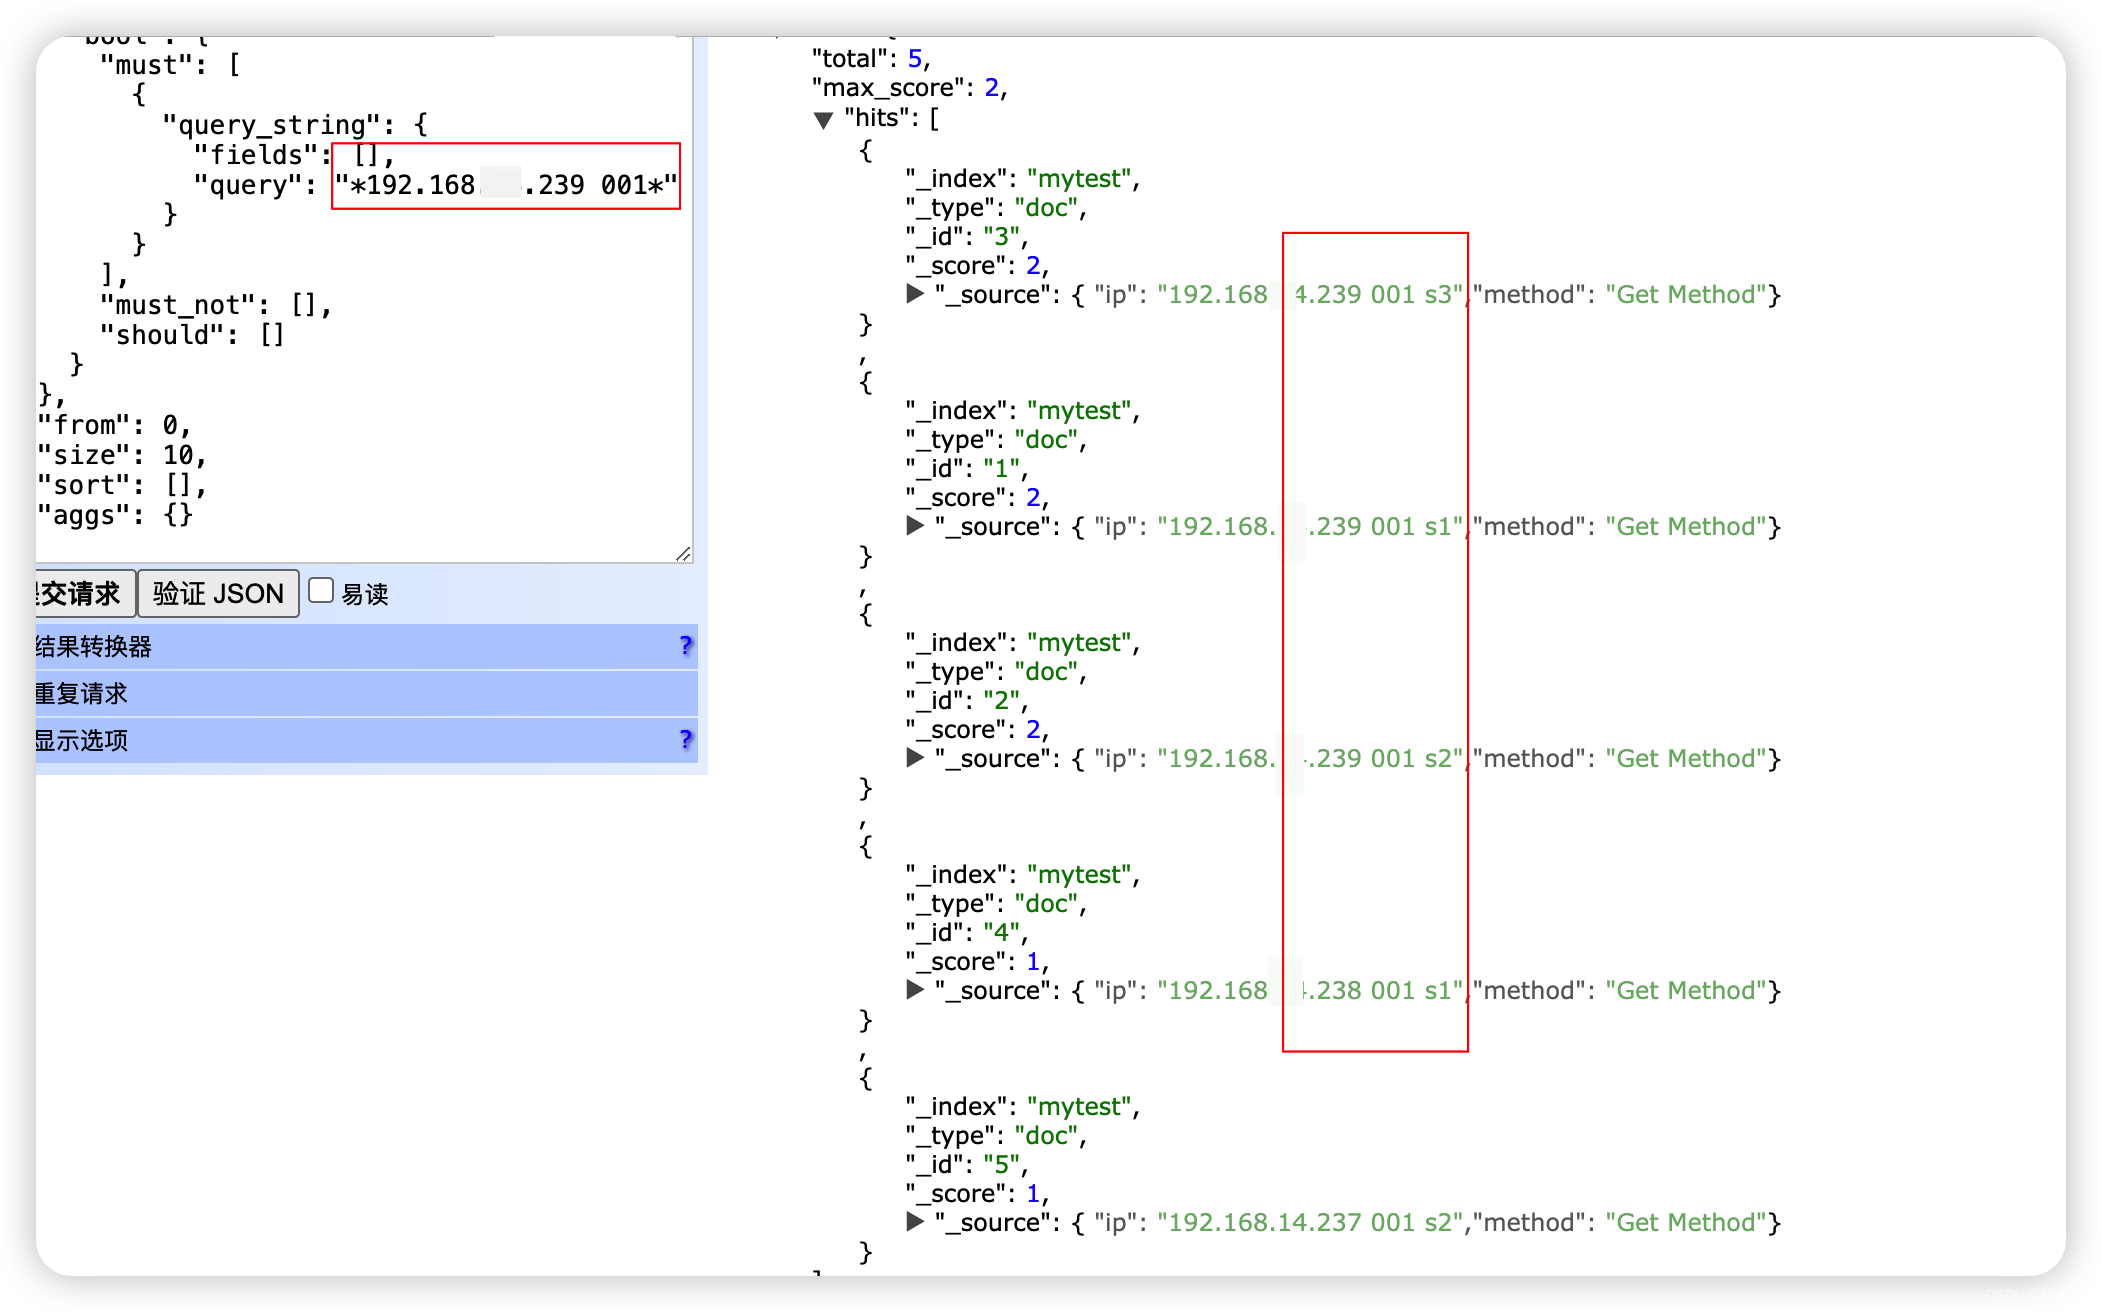Expand the 结果转换器 section

(x=94, y=647)
